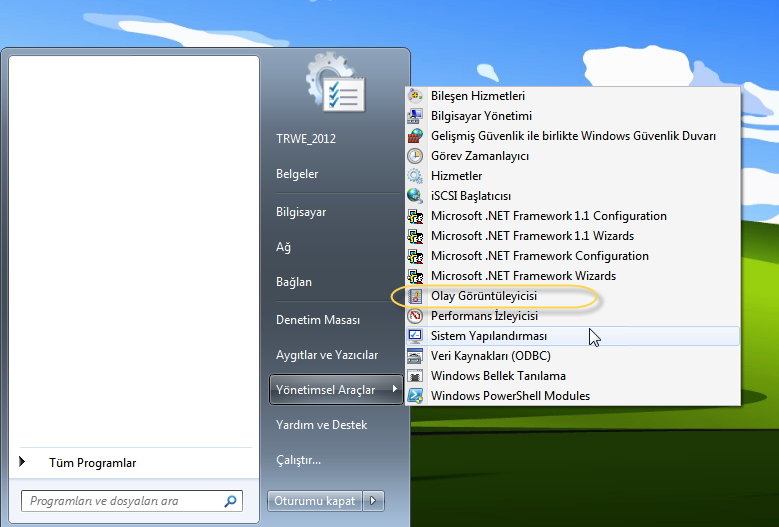779x527 pixels.
Task: Open Aygıtlar ve Yazıcılar
Action: pos(327,355)
